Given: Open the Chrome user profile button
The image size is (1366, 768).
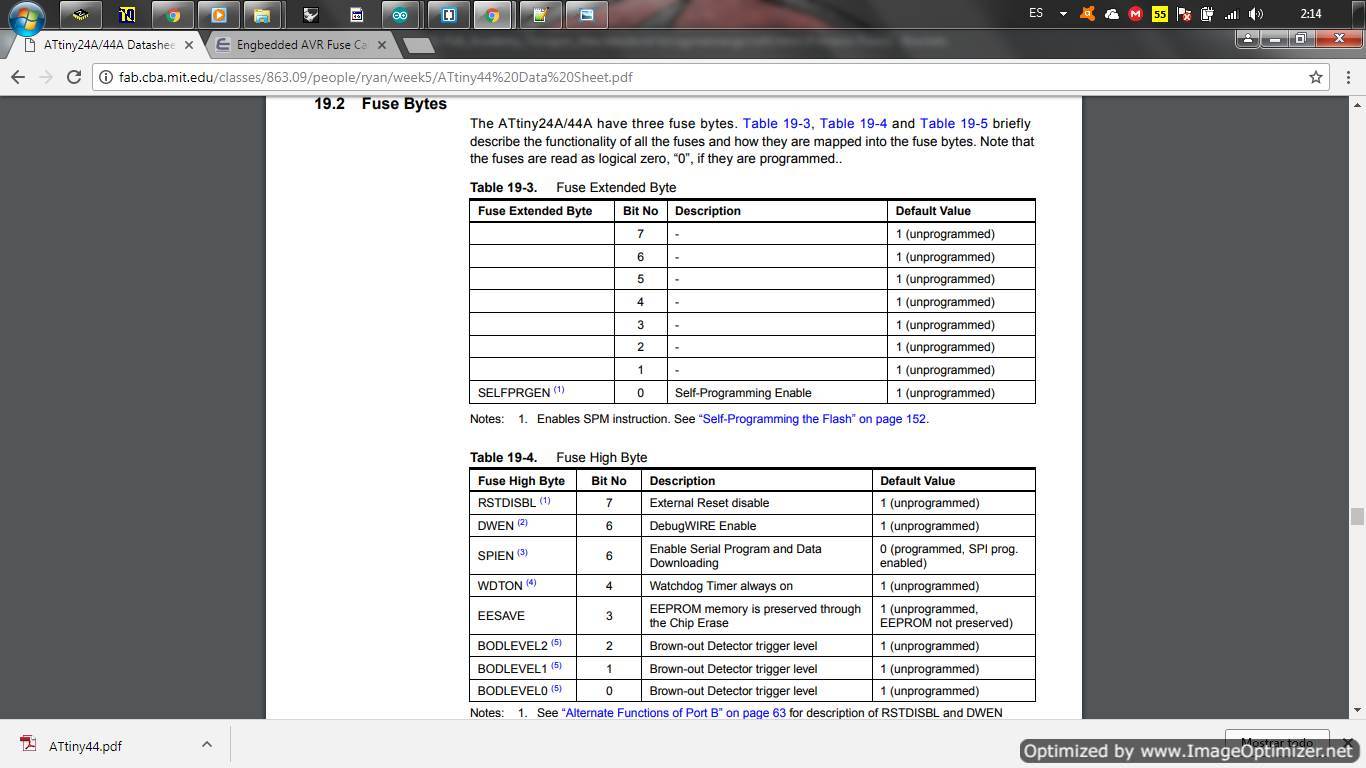Looking at the screenshot, I should pyautogui.click(x=1248, y=39).
